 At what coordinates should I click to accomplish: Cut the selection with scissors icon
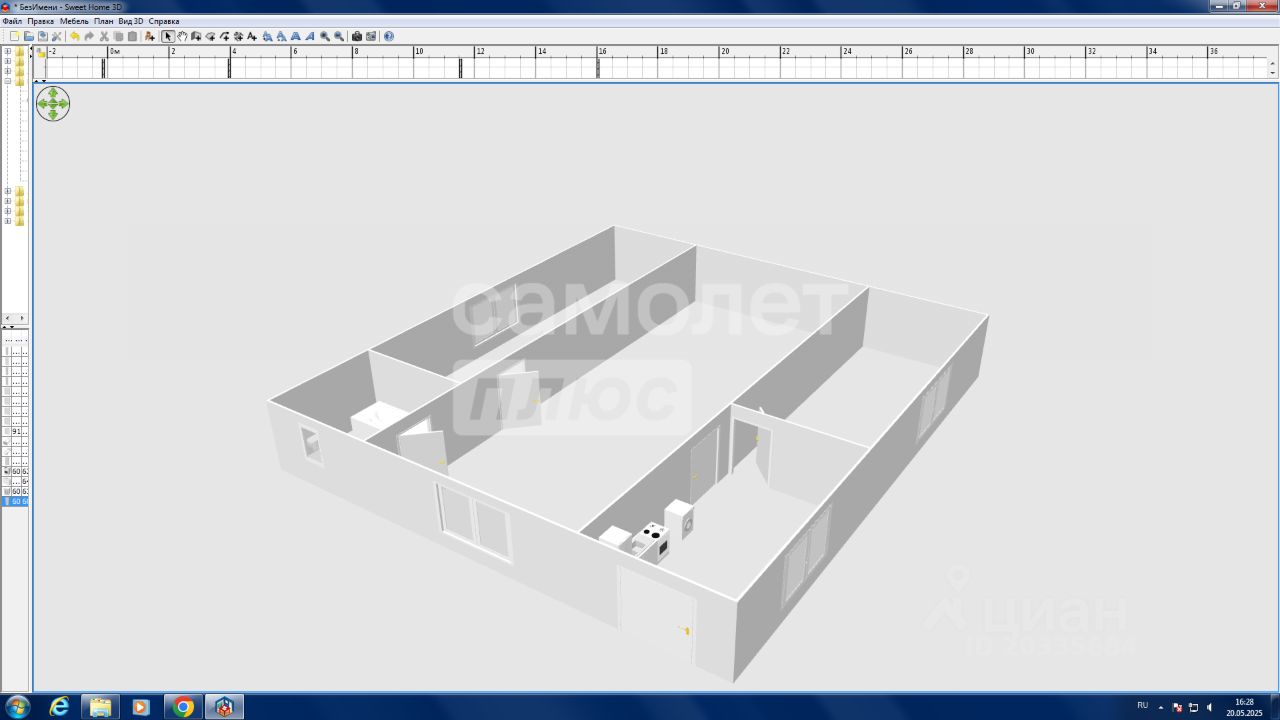pyautogui.click(x=104, y=36)
